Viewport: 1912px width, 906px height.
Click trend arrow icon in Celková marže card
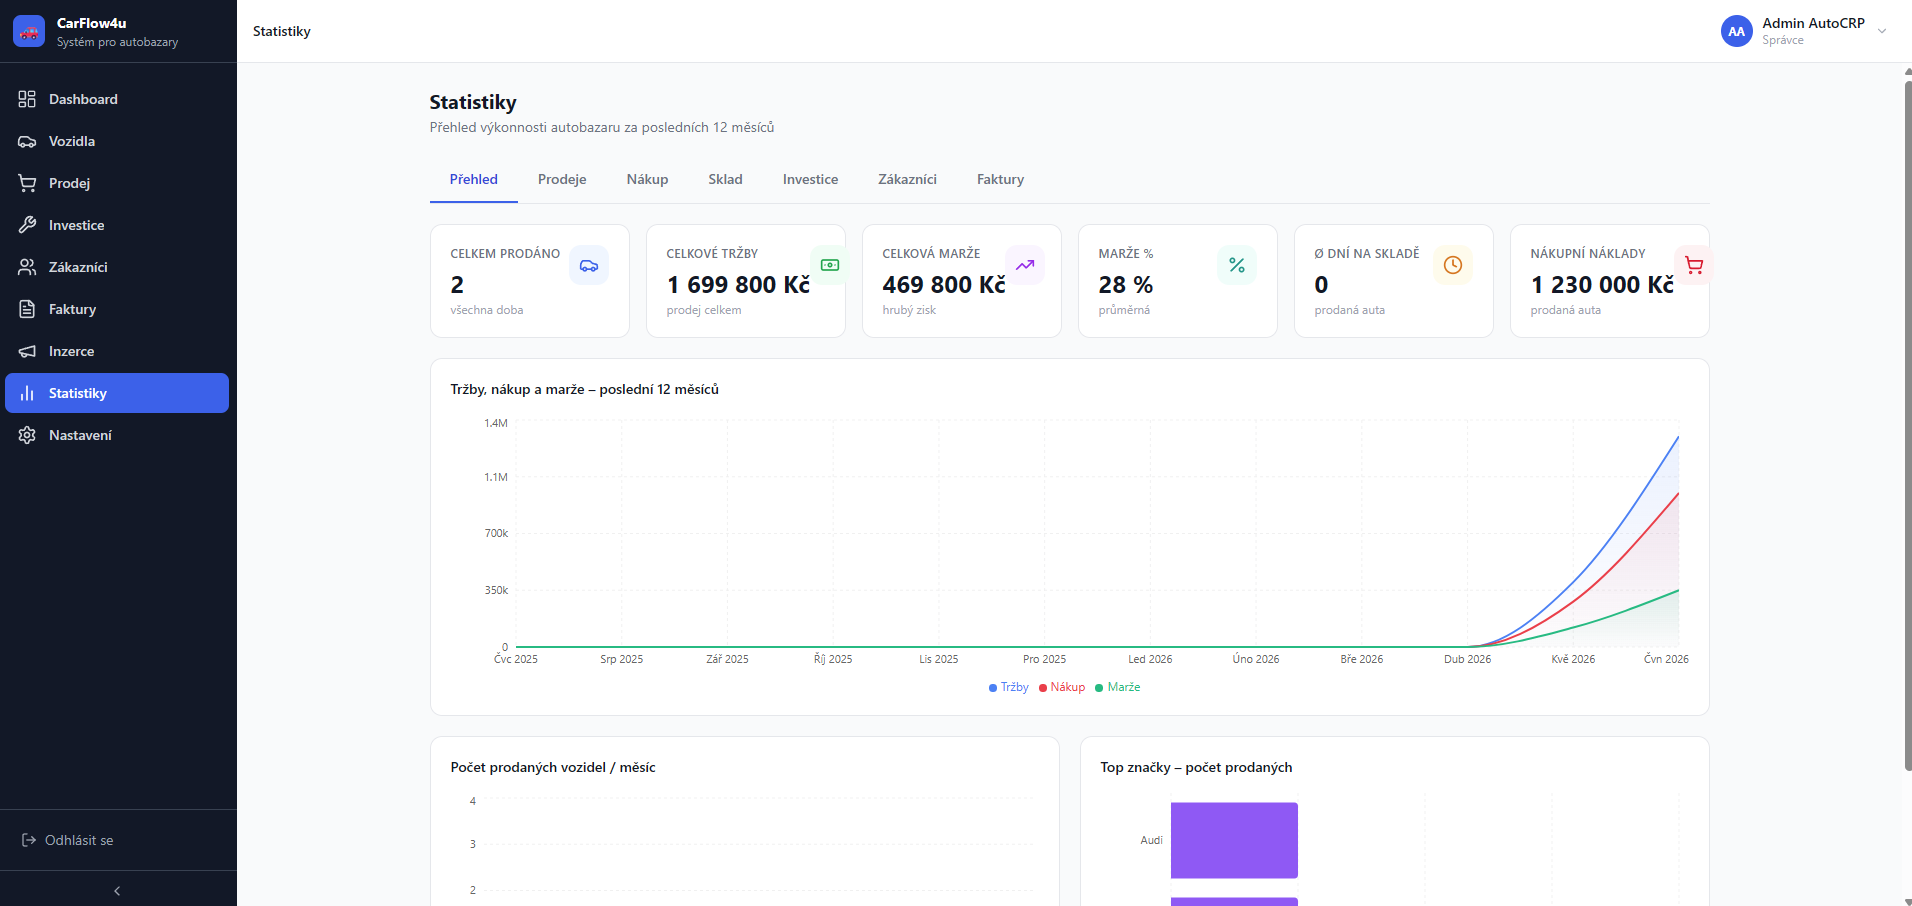click(1025, 265)
